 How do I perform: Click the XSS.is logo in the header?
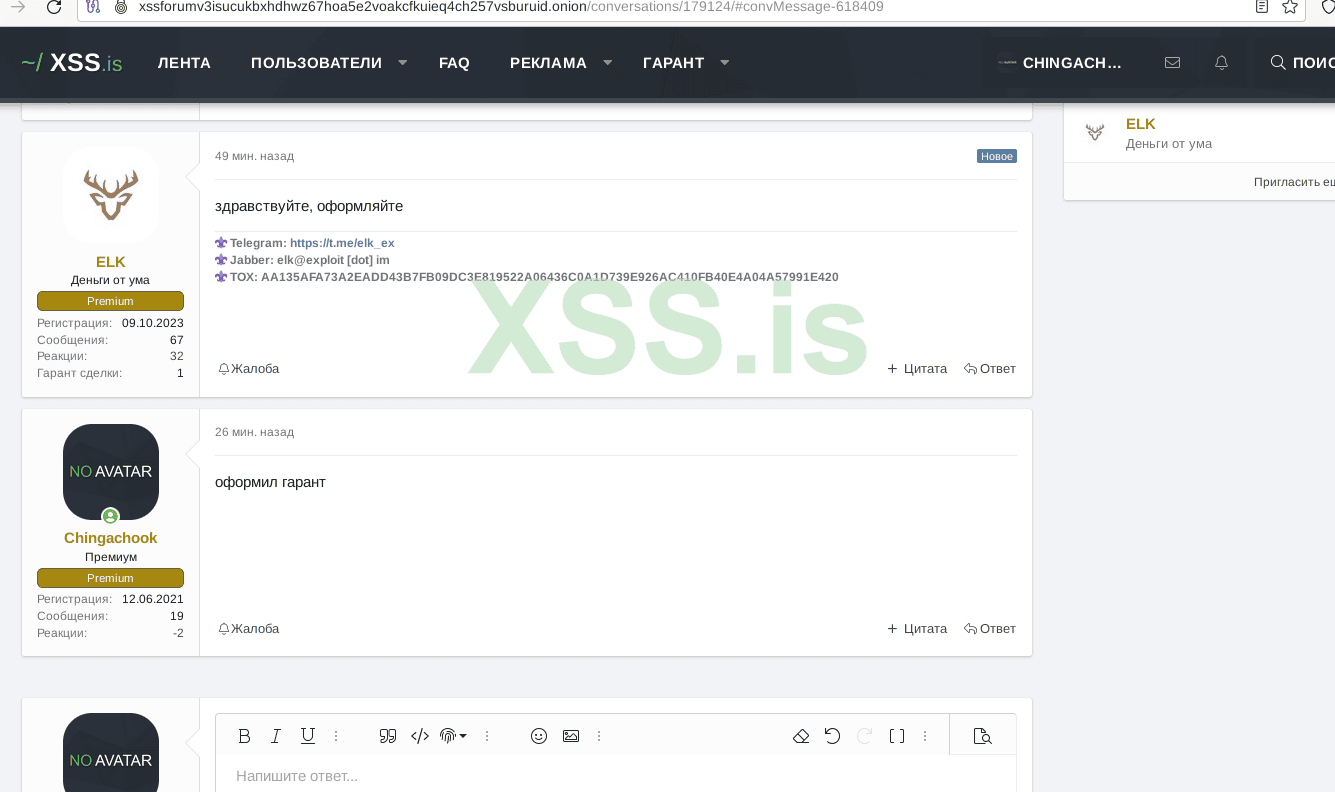pos(71,62)
